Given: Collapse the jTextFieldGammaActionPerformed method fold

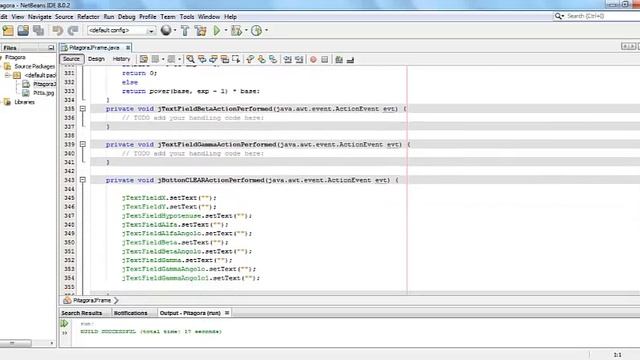Looking at the screenshot, I should click(83, 144).
